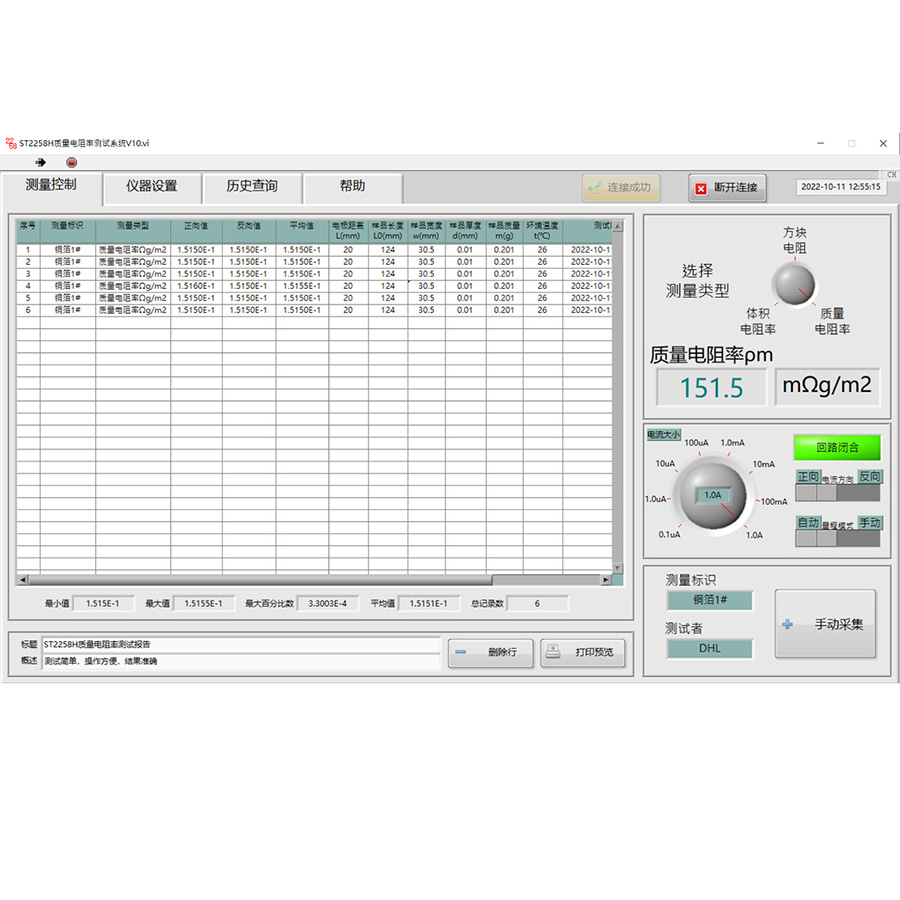The height and width of the screenshot is (900, 900).
Task: Switch to the 仪器设置 tab
Action: coord(152,186)
